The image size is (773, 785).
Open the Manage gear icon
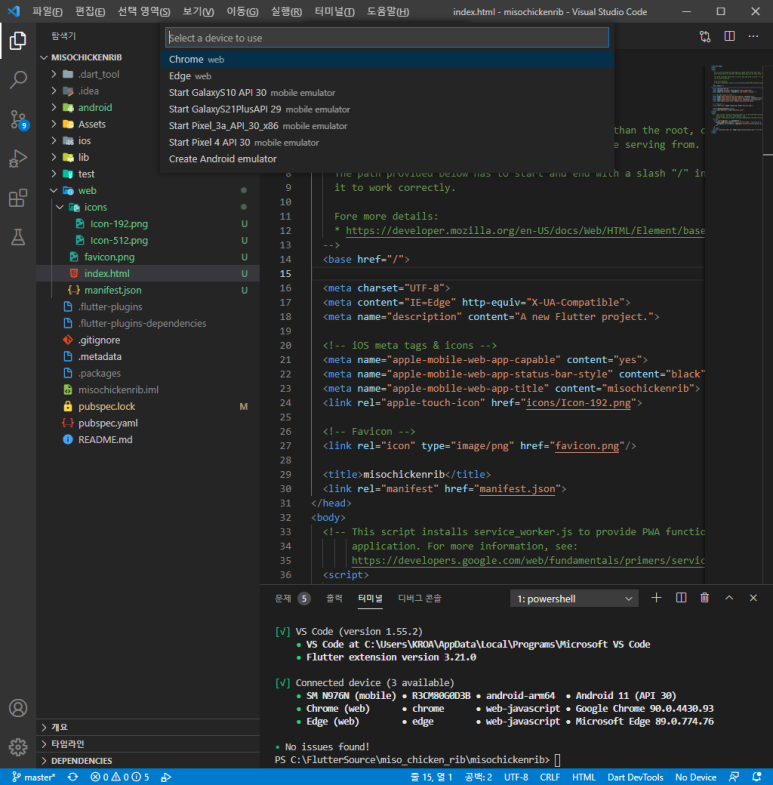[18, 747]
